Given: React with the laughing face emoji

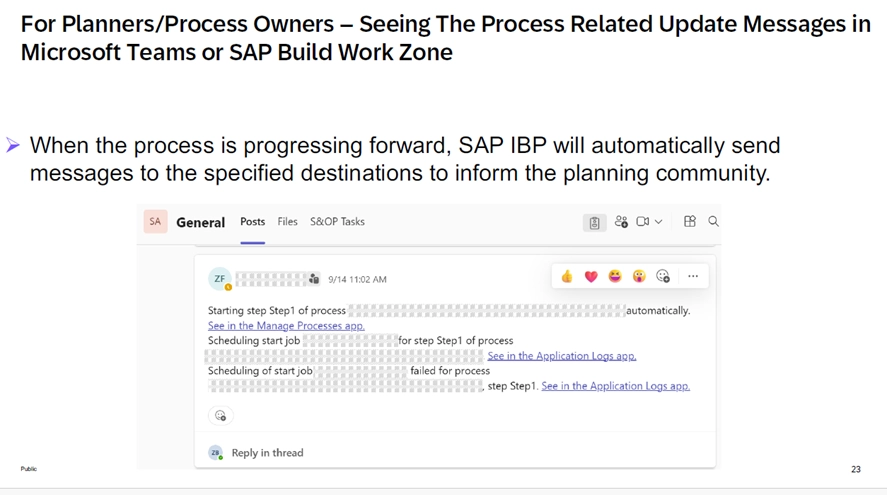Looking at the screenshot, I should (615, 277).
